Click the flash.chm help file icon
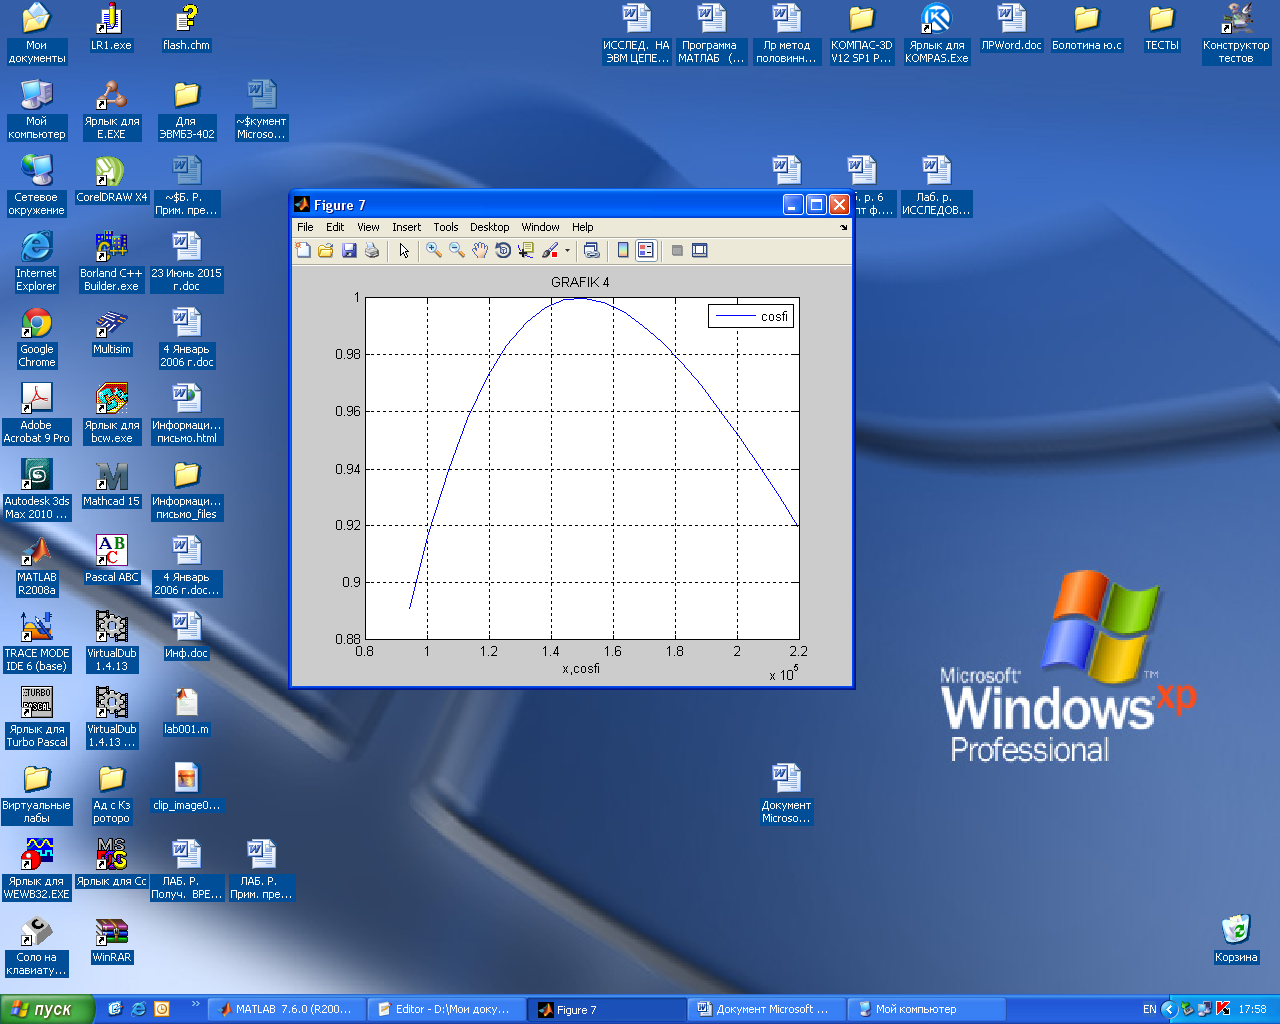Screen dimensions: 1280x1024 (x=187, y=28)
